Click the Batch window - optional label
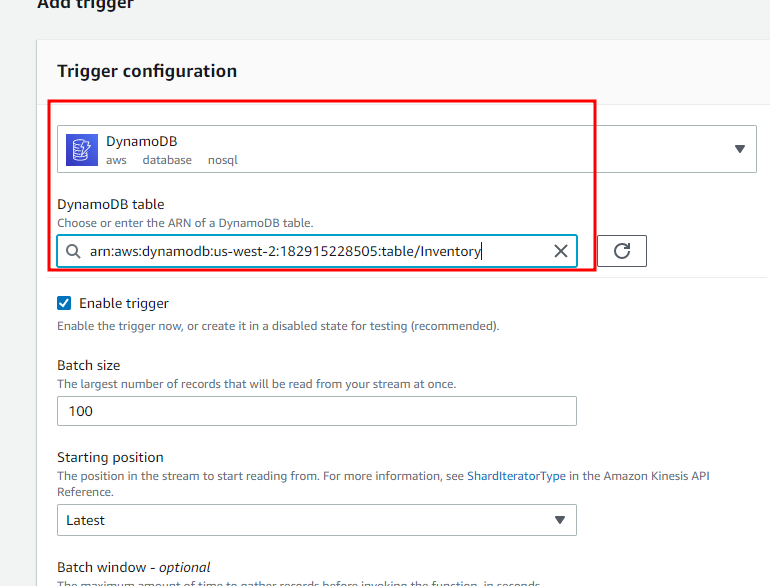The width and height of the screenshot is (770, 586). 134,567
